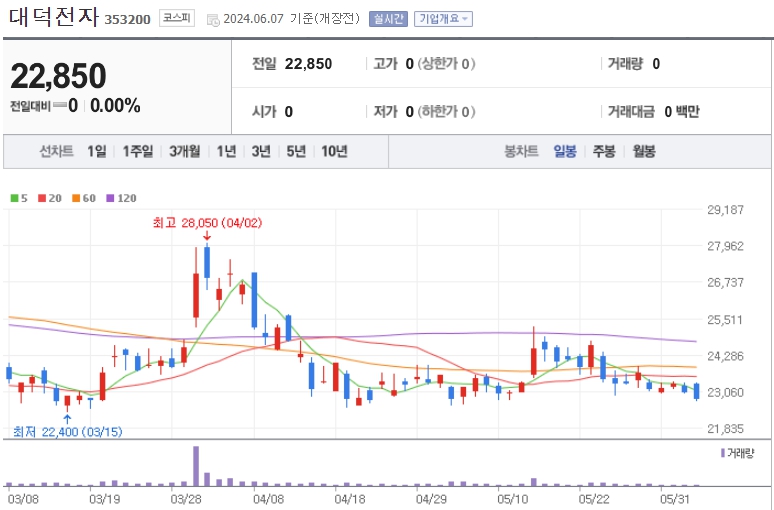
Task: Select the 3개월 line chart tab
Action: pyautogui.click(x=185, y=151)
